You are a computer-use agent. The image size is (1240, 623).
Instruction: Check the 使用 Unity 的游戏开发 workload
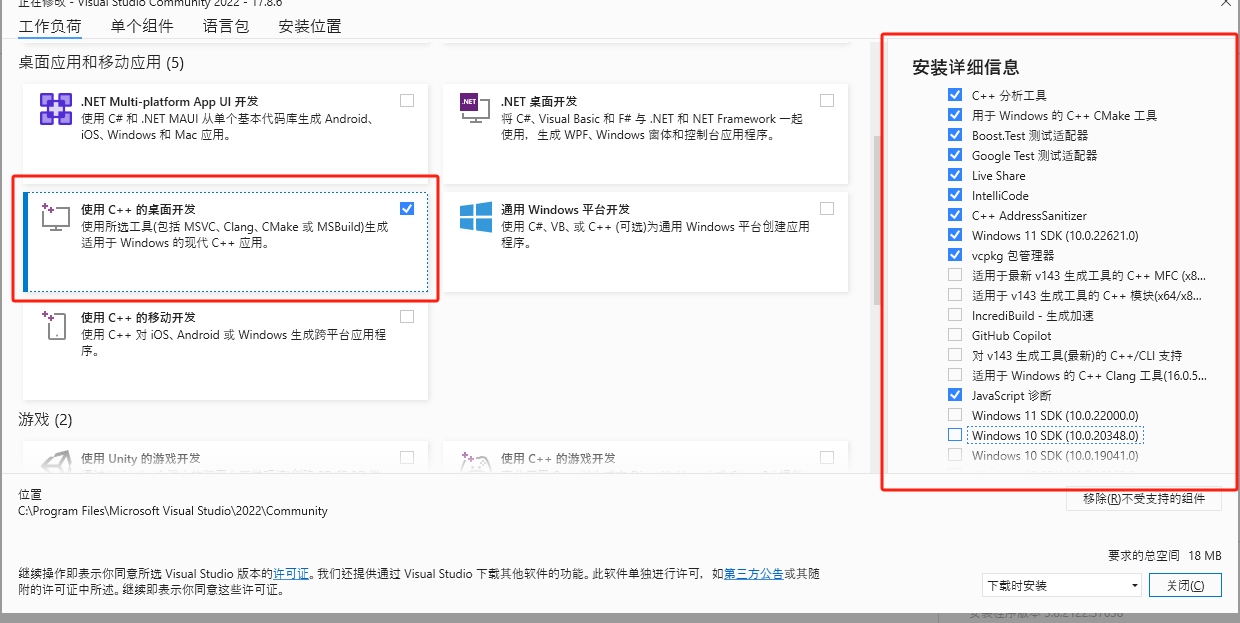tap(407, 457)
